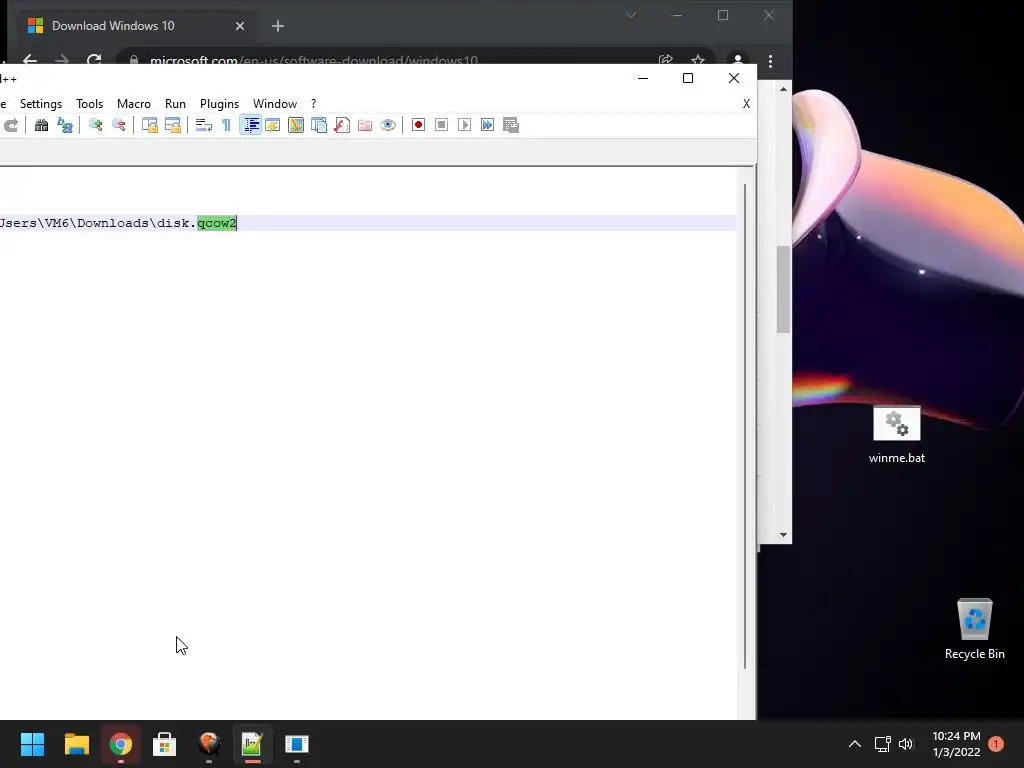The image size is (1024, 768).
Task: Open the Windows Start menu
Action: pyautogui.click(x=32, y=744)
